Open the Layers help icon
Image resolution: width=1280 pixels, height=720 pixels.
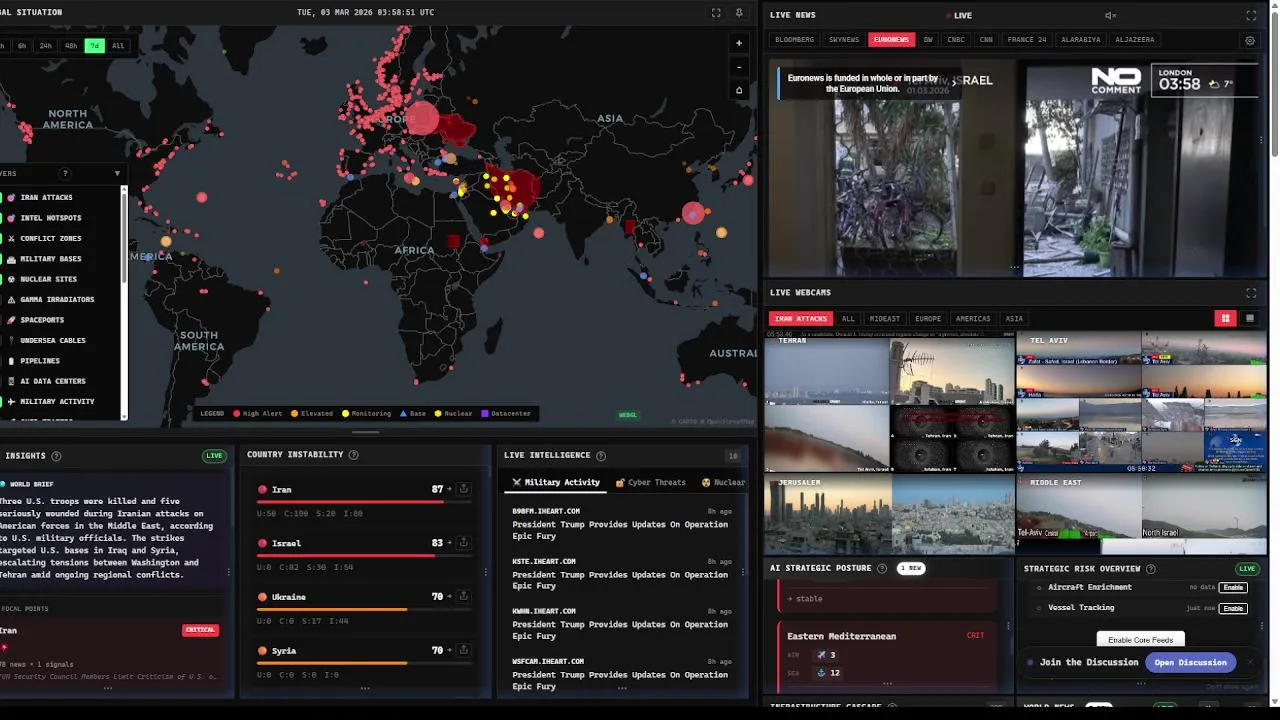[65, 173]
